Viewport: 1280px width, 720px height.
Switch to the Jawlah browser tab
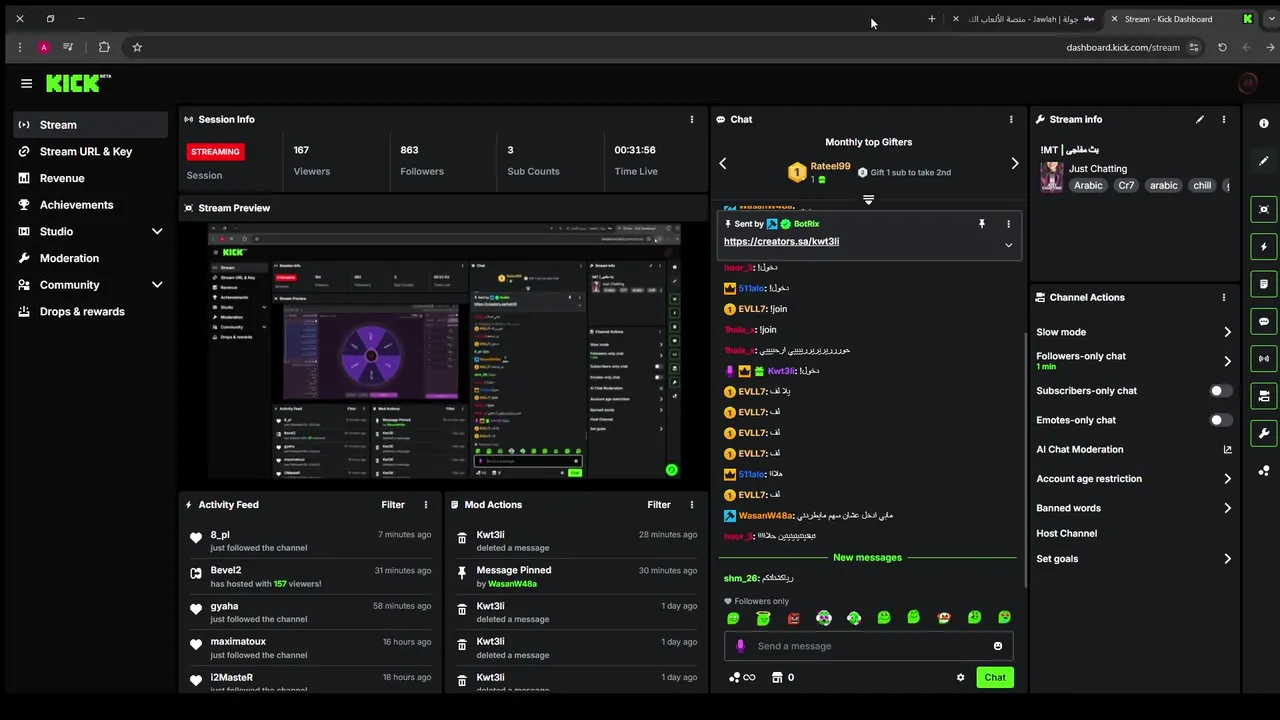pyautogui.click(x=1028, y=19)
